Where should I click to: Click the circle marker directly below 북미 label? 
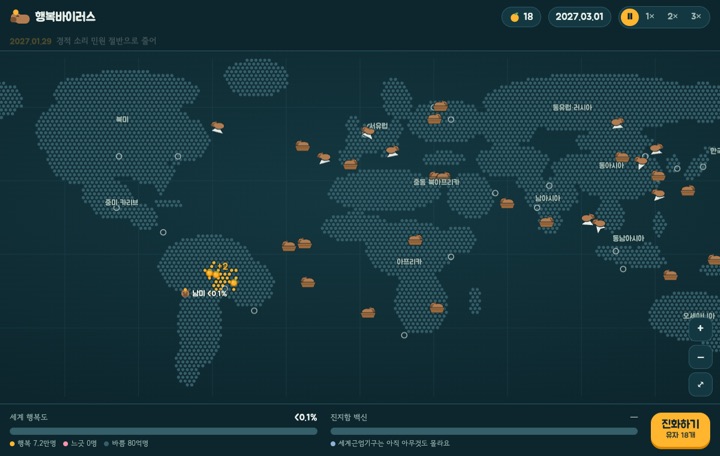[119, 156]
